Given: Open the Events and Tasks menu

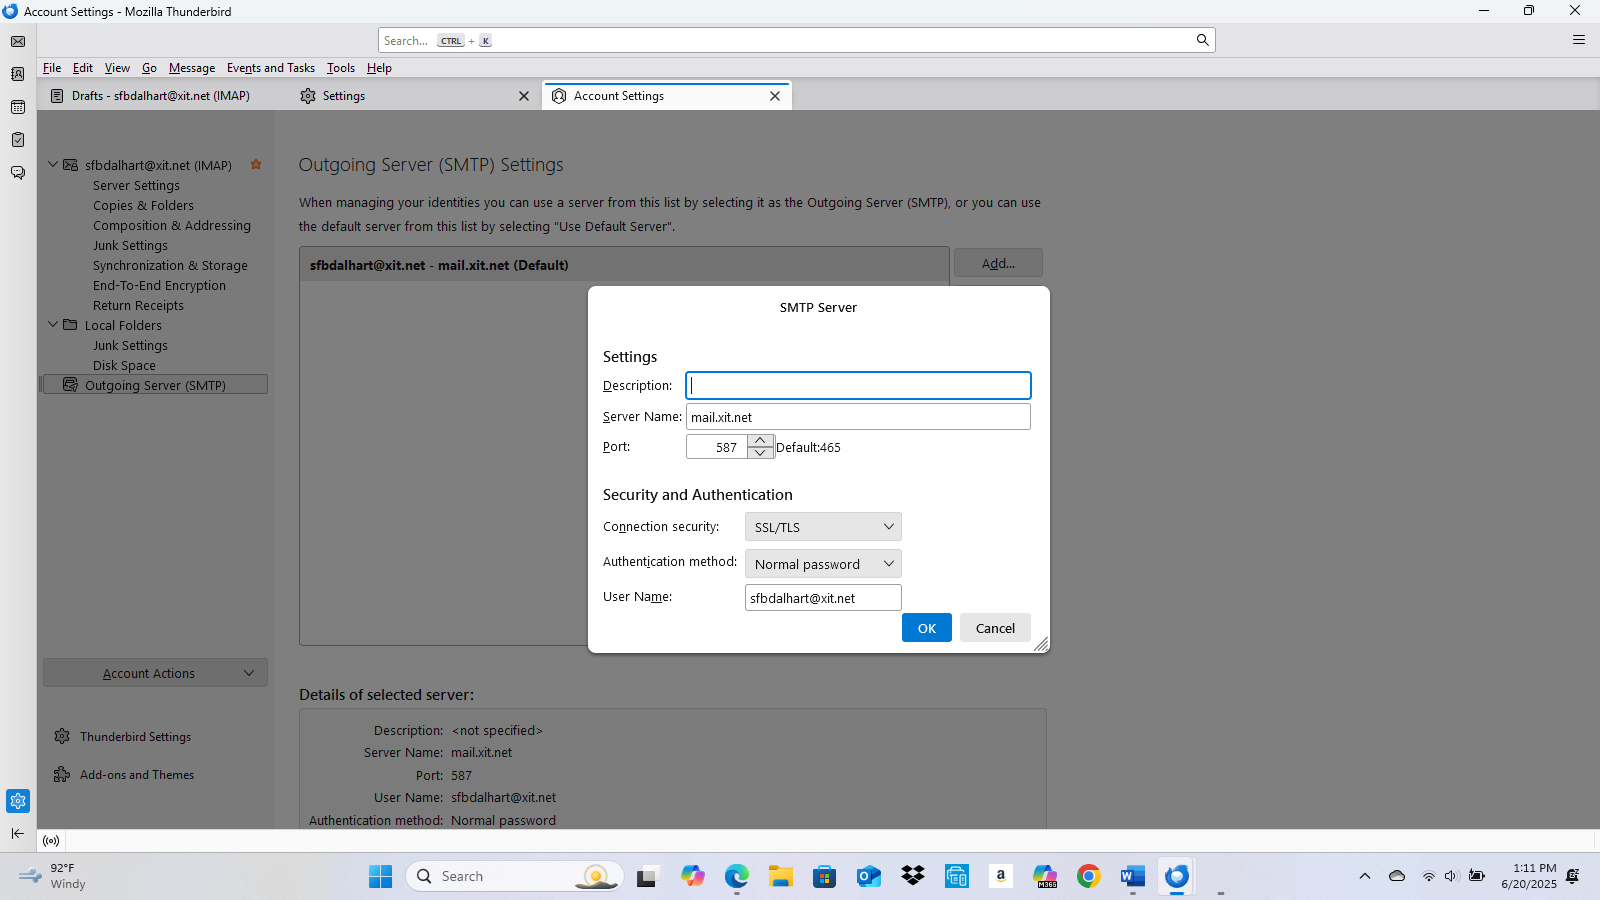Looking at the screenshot, I should 271,68.
